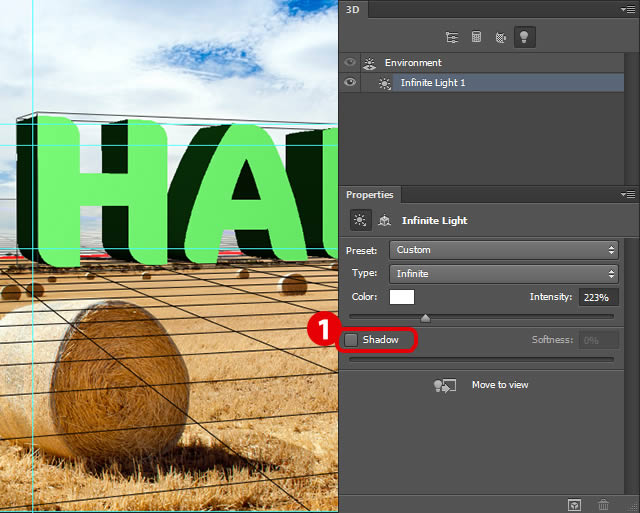Click the Infinite Light panel title
Screen dimensions: 640x513
tap(435, 221)
